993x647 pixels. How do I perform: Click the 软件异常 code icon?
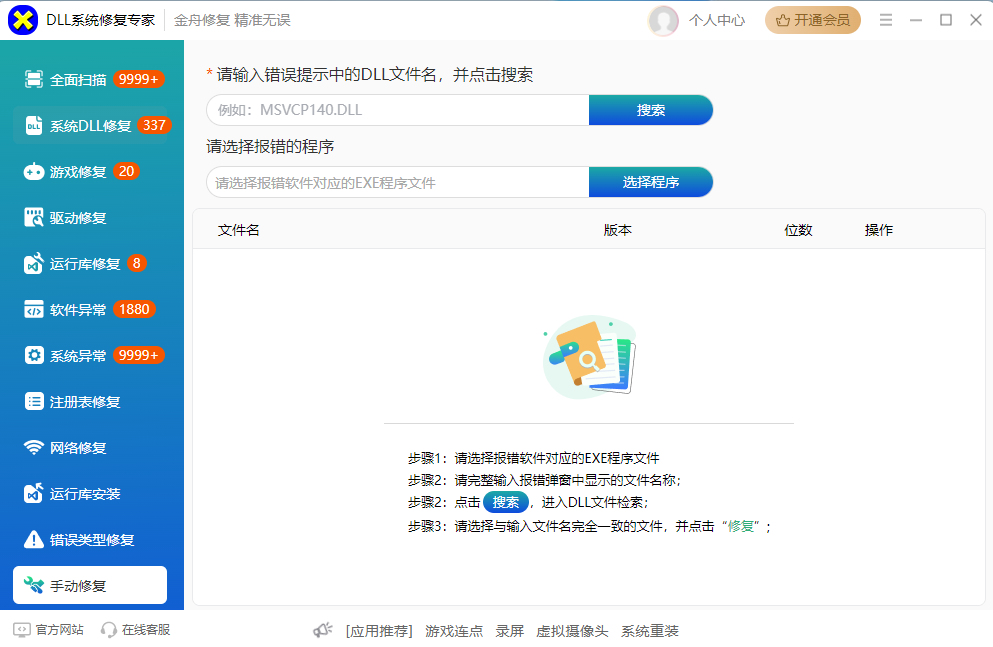pos(34,310)
